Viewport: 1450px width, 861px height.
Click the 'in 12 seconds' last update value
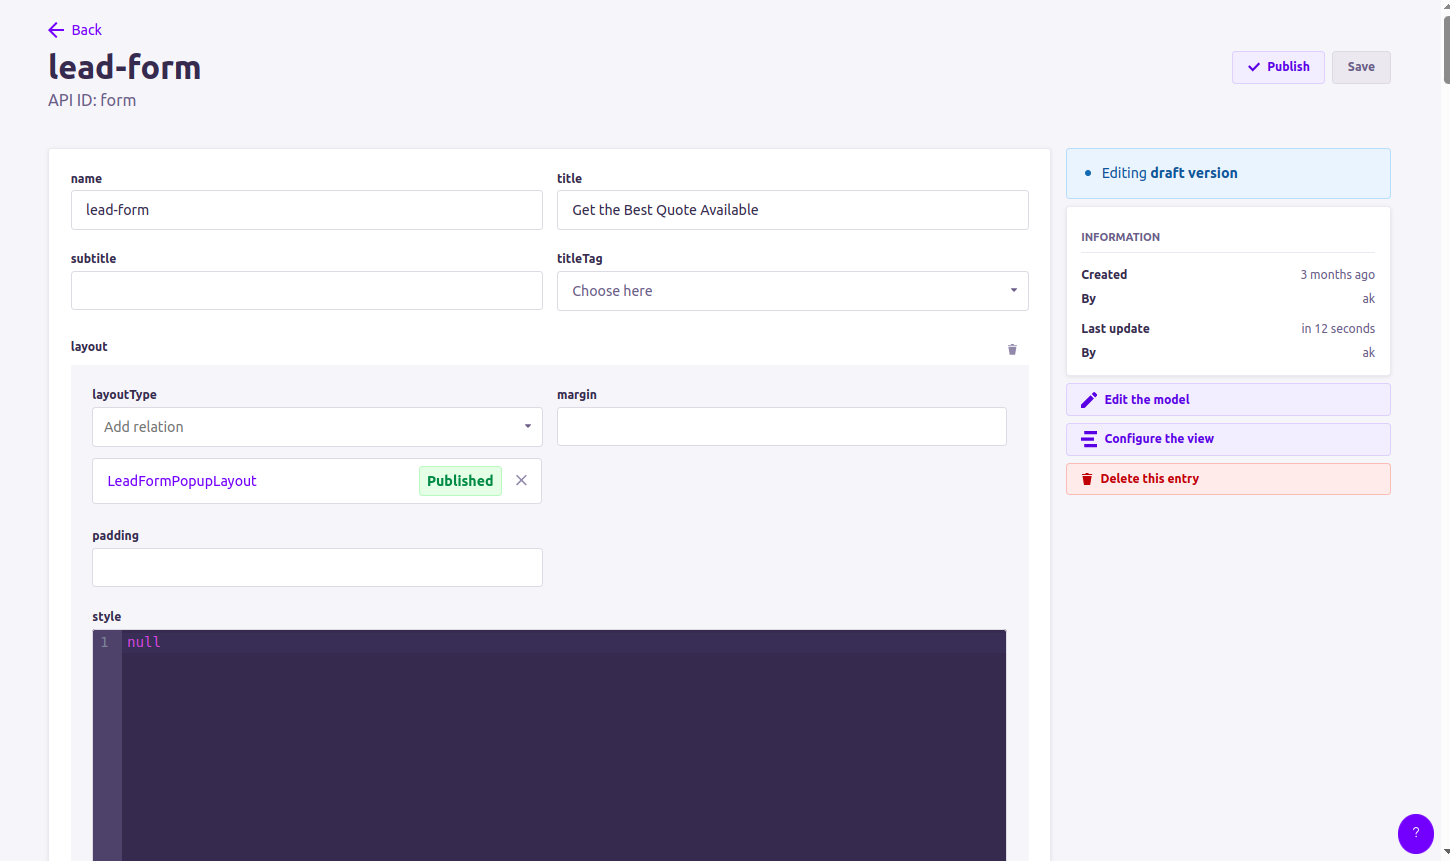click(x=1338, y=329)
